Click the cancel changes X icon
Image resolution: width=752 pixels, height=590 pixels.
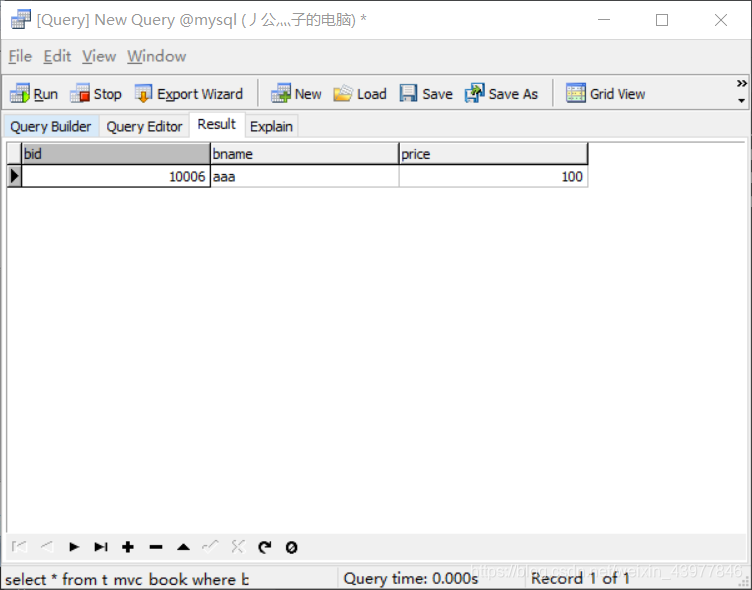238,547
